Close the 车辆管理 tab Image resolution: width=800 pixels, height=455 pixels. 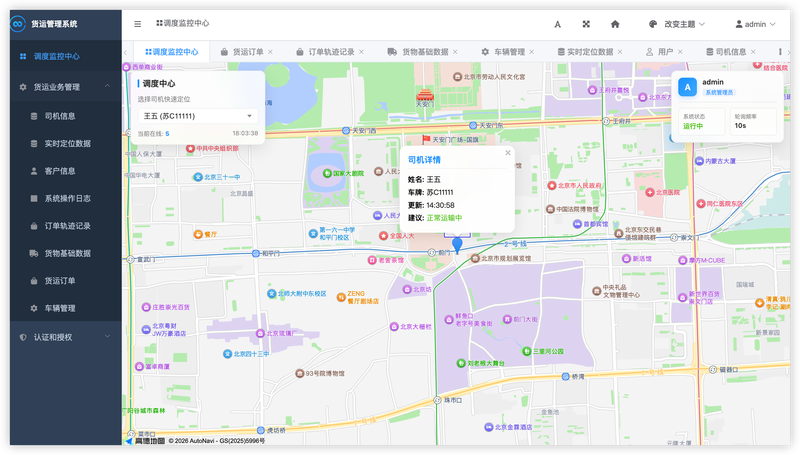(532, 52)
